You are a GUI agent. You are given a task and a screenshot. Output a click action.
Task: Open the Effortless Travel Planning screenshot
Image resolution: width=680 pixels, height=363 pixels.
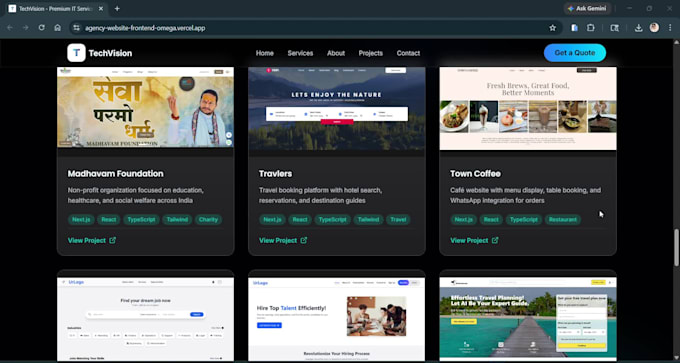[x=528, y=319]
